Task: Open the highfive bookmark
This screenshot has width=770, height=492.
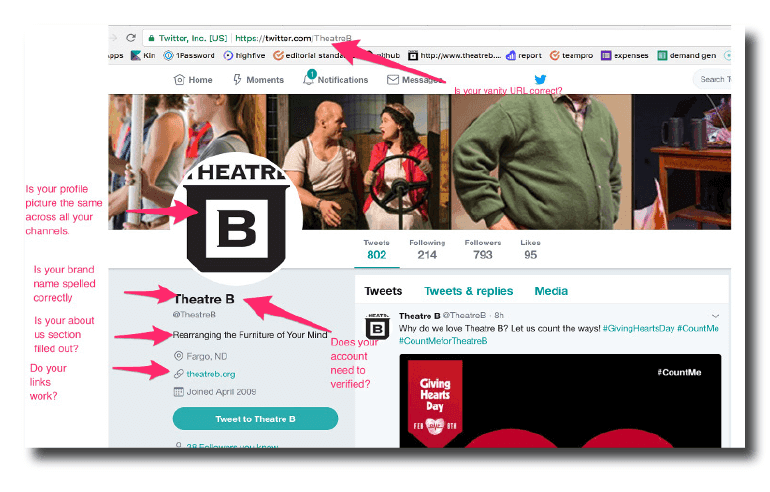Action: (x=244, y=55)
